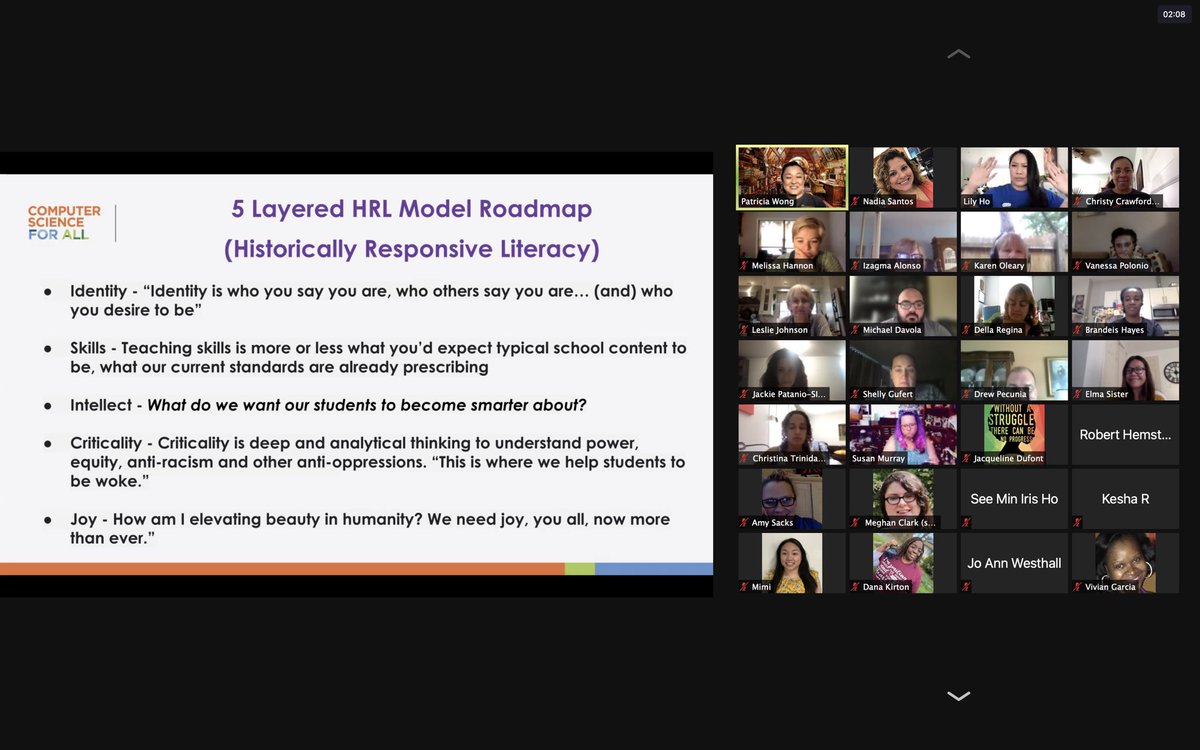Click Jo Ann Westhall's name tile
Image resolution: width=1200 pixels, height=750 pixels.
click(x=1013, y=562)
